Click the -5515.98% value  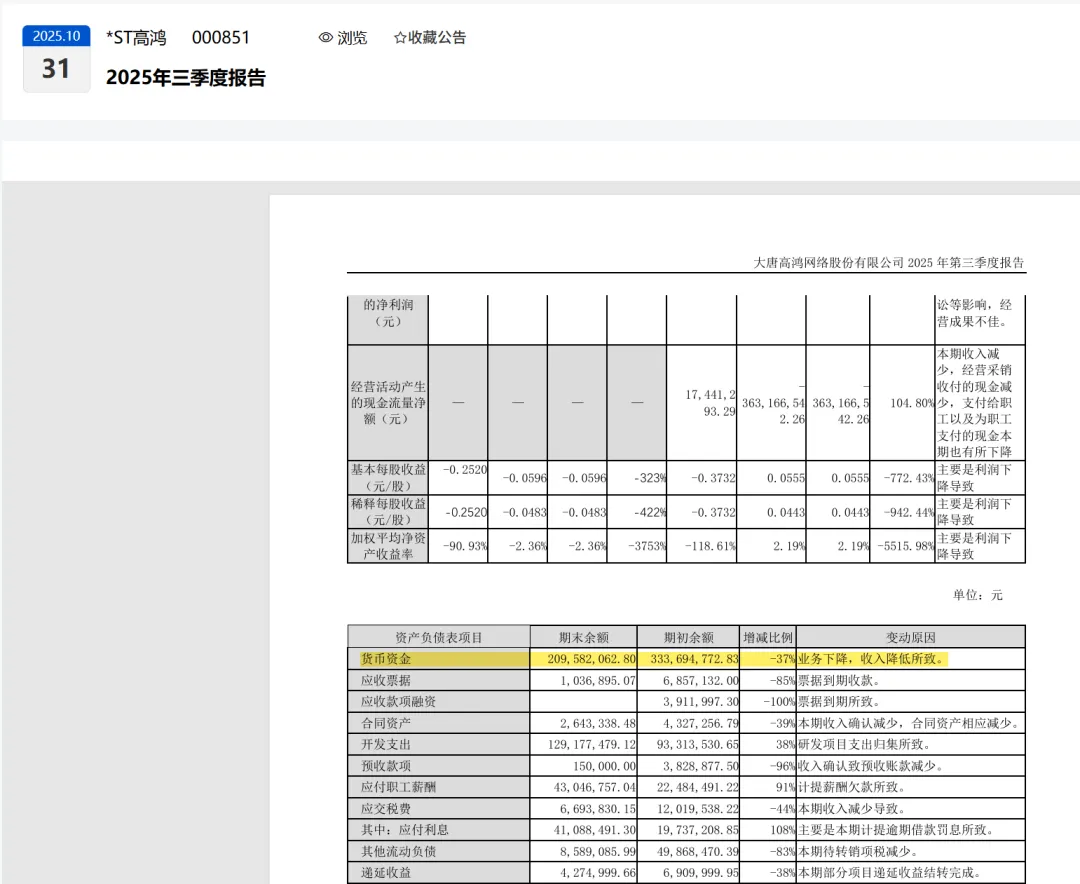coord(906,546)
